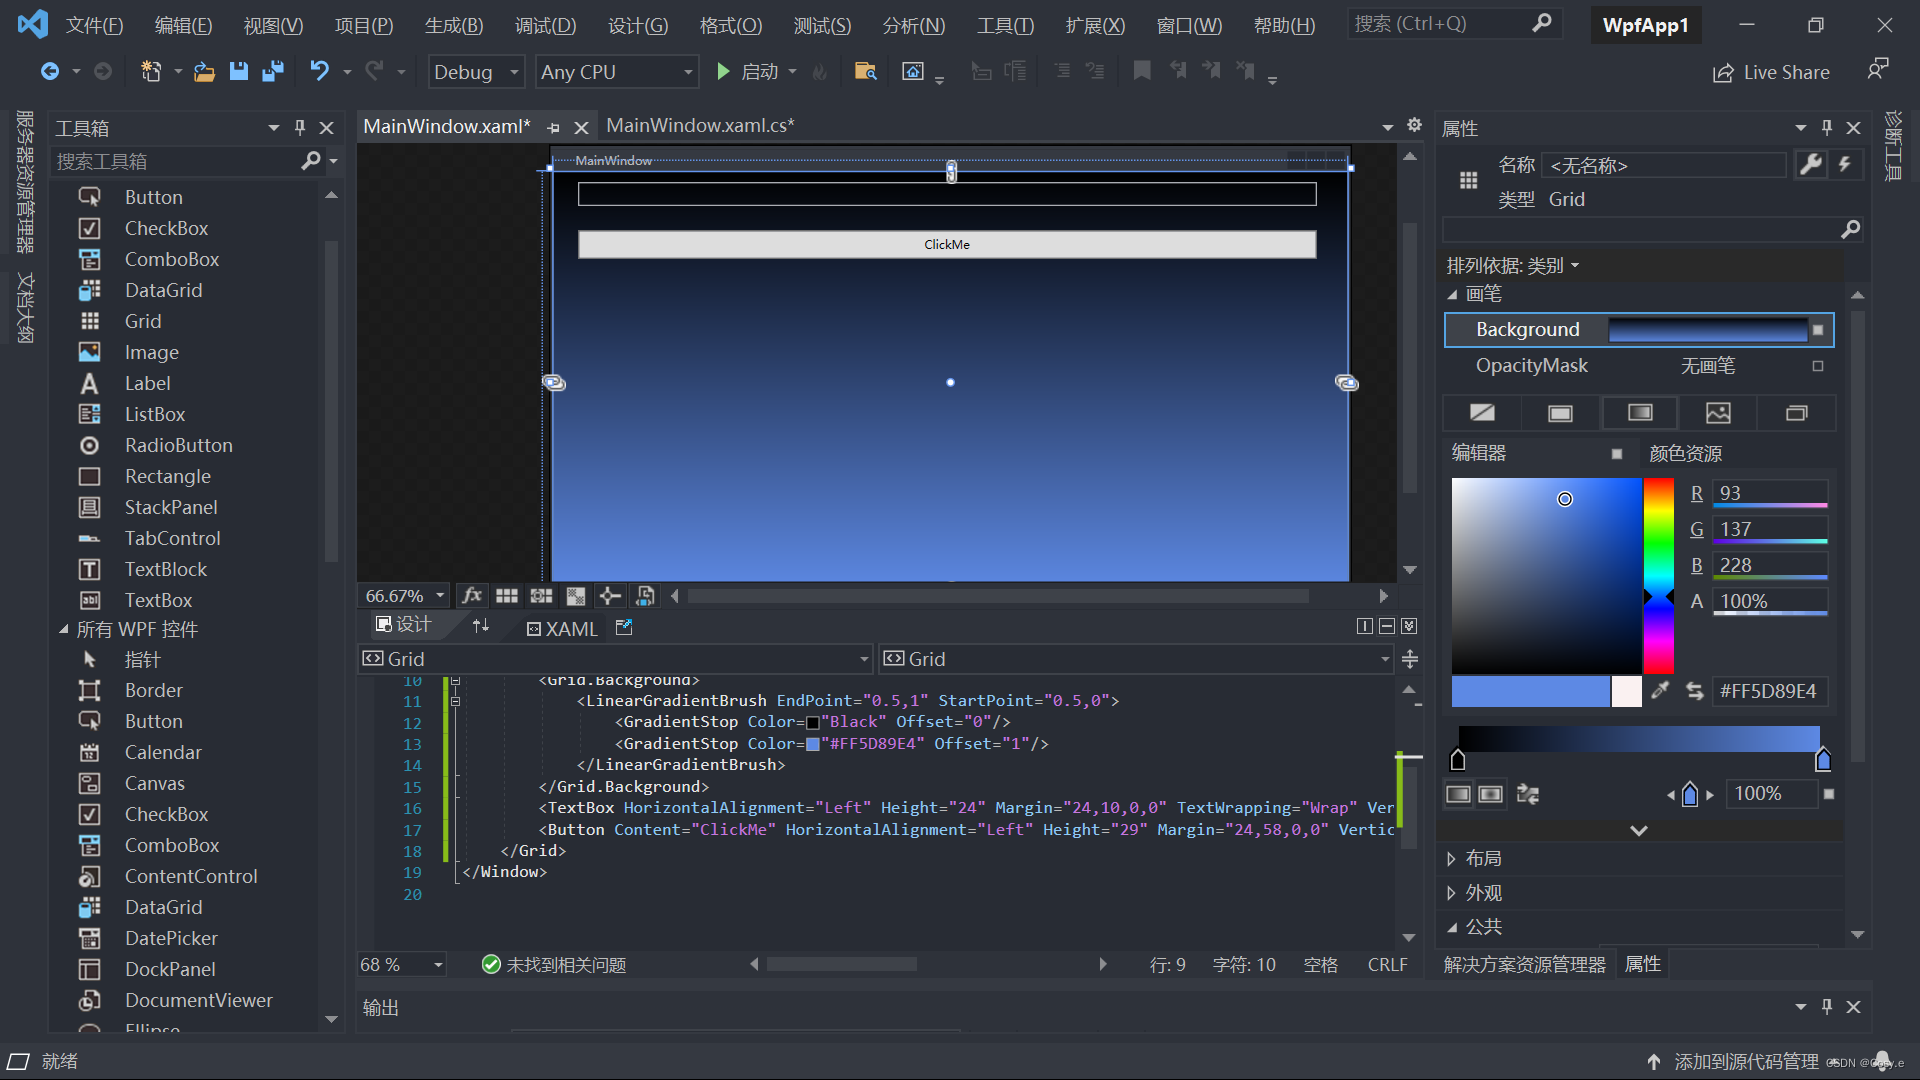Screen dimensions: 1920x1080
Task: Select the solid color brush icon
Action: click(x=1560, y=413)
